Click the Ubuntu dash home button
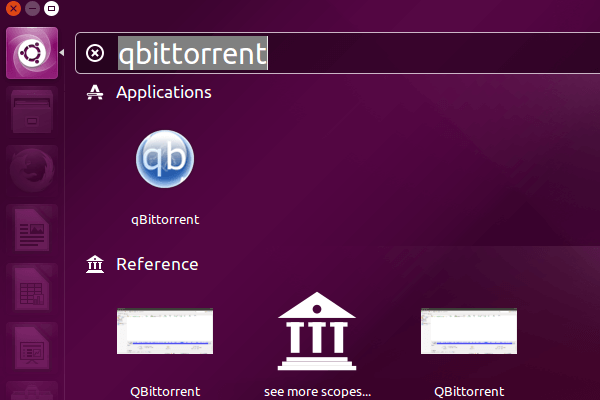 tap(32, 54)
